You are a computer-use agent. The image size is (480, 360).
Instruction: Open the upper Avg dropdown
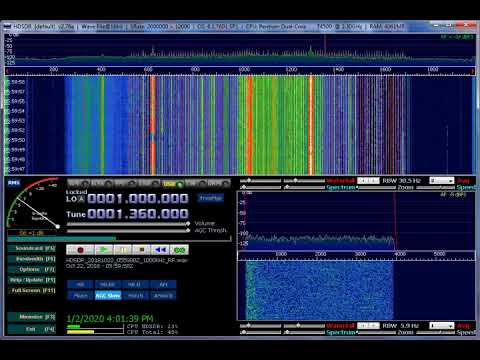pyautogui.click(x=441, y=181)
